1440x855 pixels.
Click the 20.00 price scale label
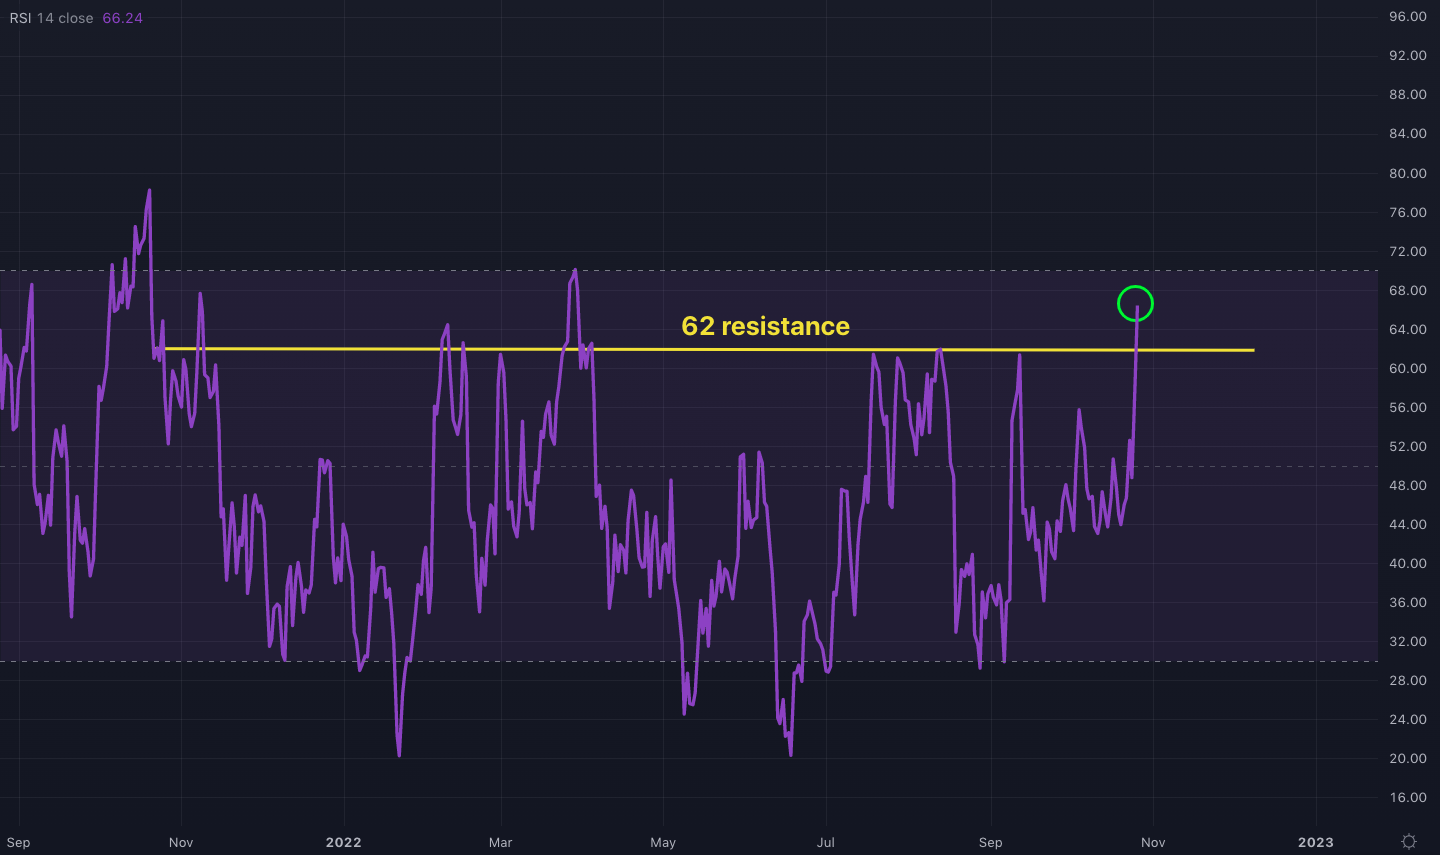1407,758
